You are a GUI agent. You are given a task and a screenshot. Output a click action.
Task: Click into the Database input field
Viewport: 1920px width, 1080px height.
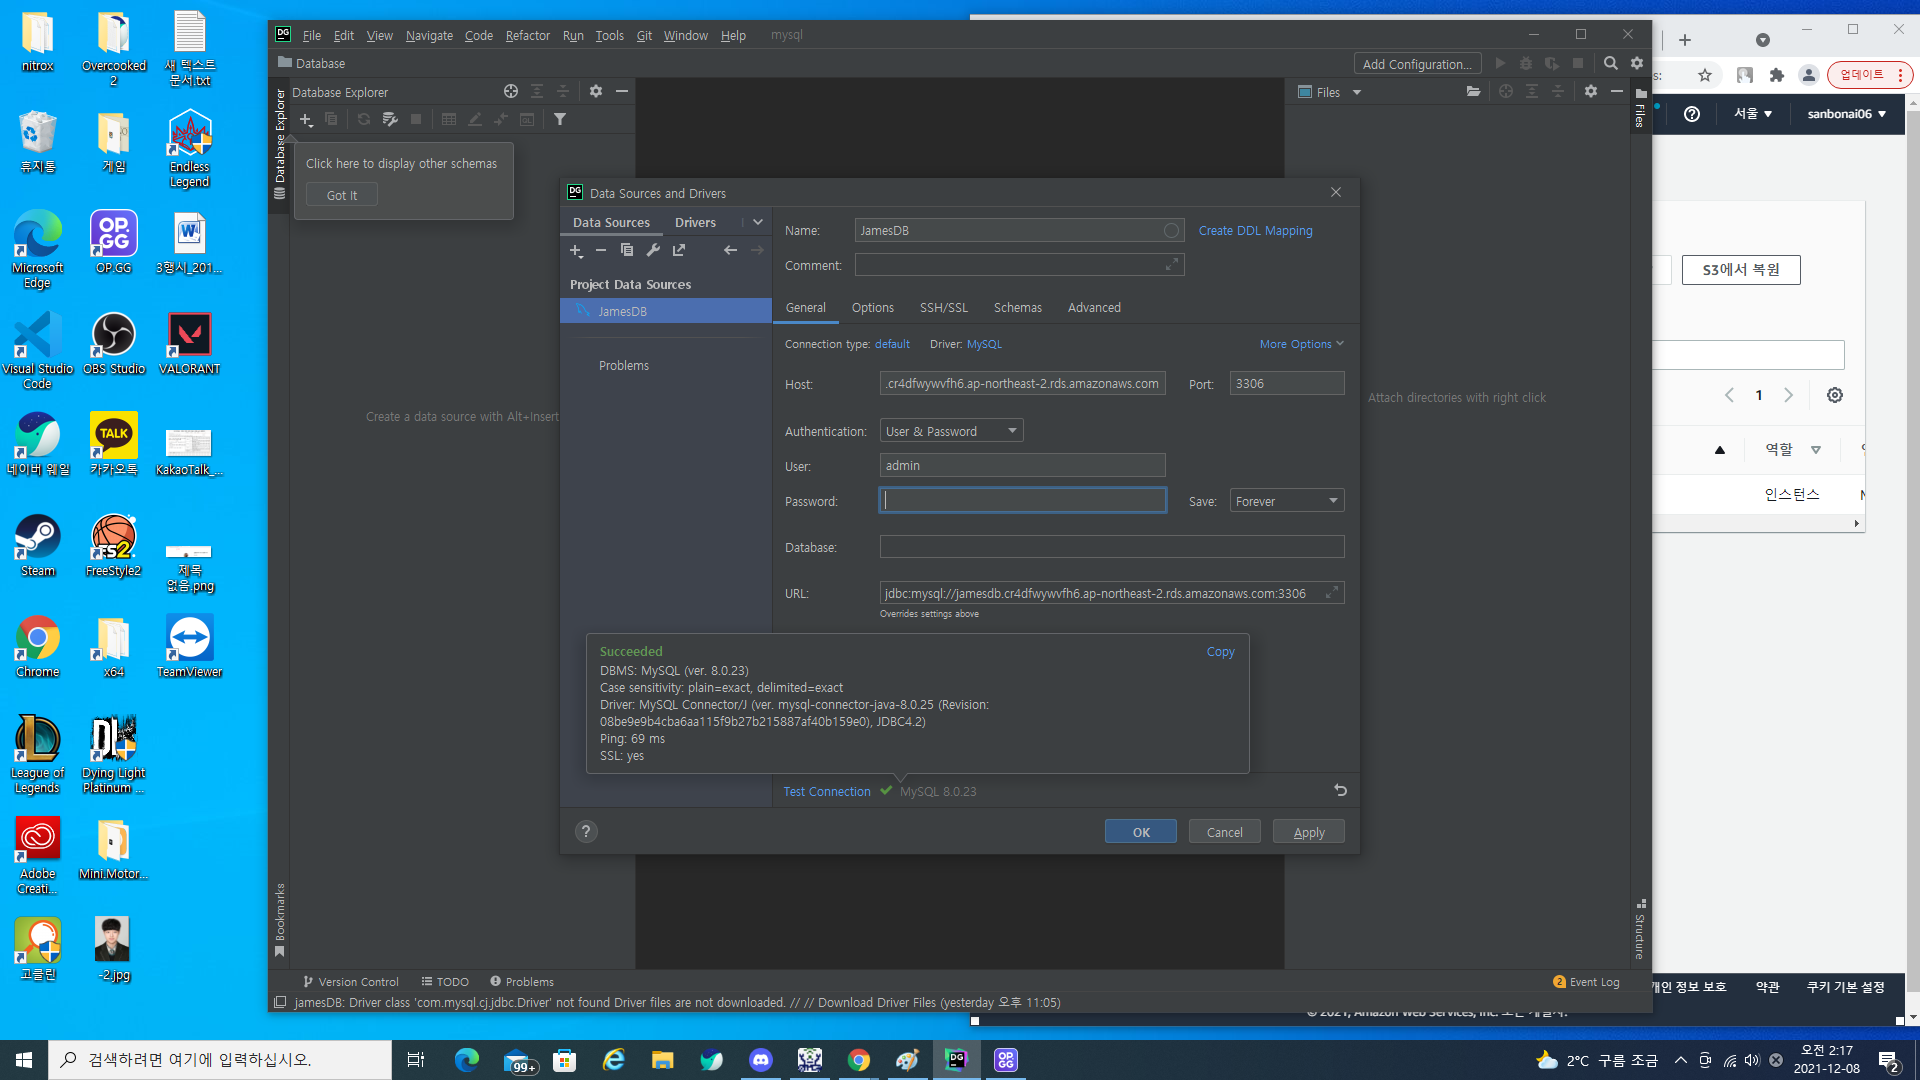1111,547
